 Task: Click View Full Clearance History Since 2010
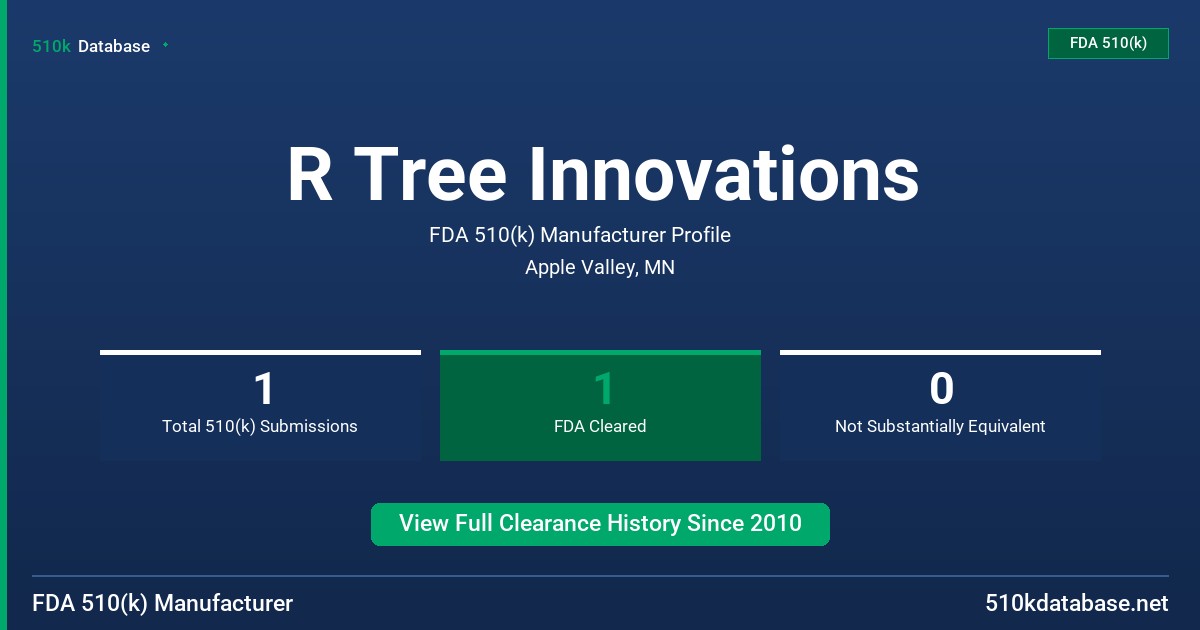point(600,524)
